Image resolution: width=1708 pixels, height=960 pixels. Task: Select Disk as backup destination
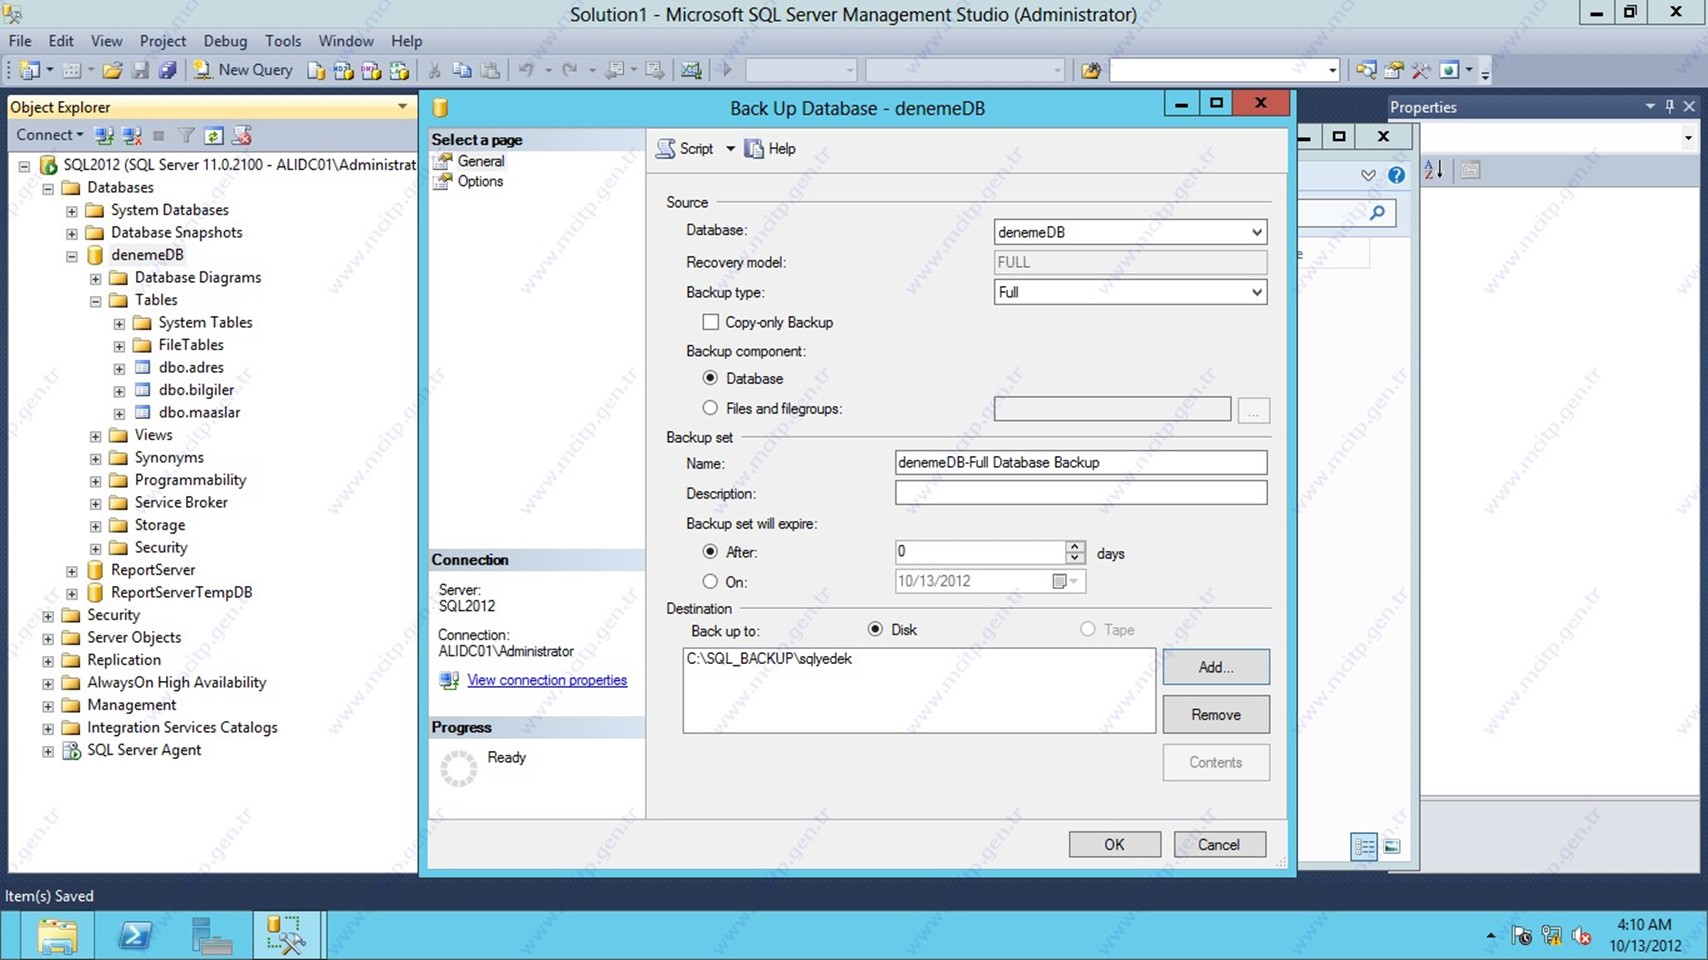click(875, 629)
